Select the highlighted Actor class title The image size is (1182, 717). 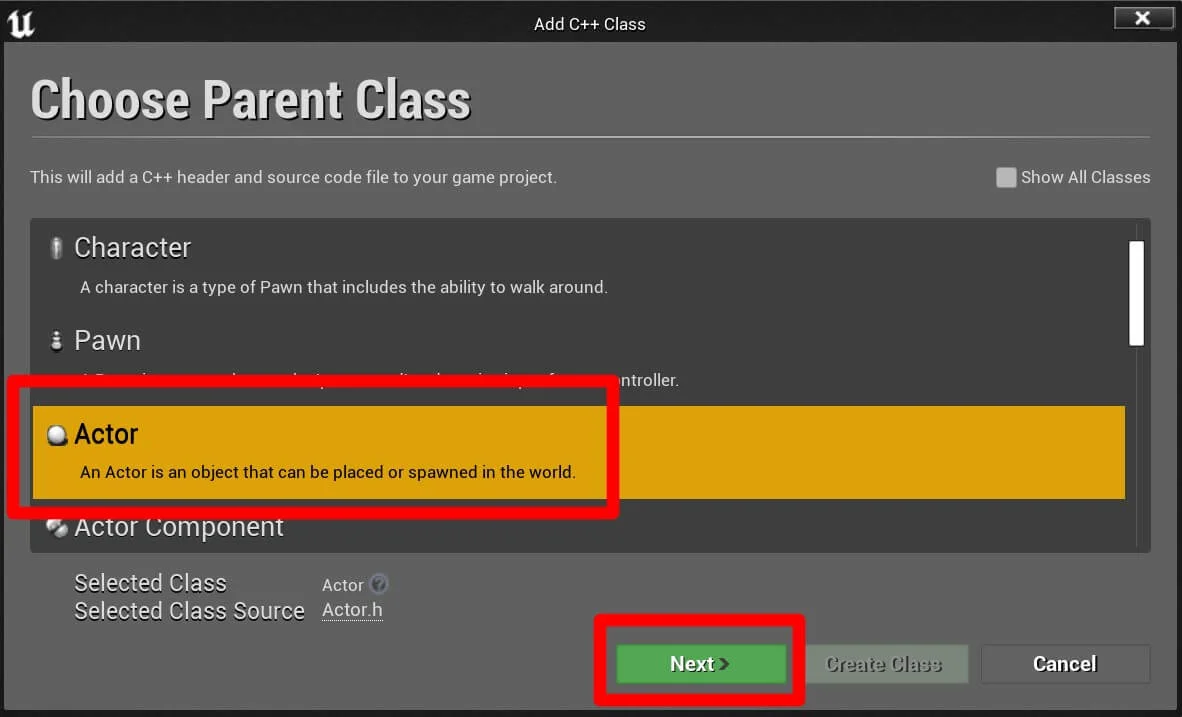(106, 434)
